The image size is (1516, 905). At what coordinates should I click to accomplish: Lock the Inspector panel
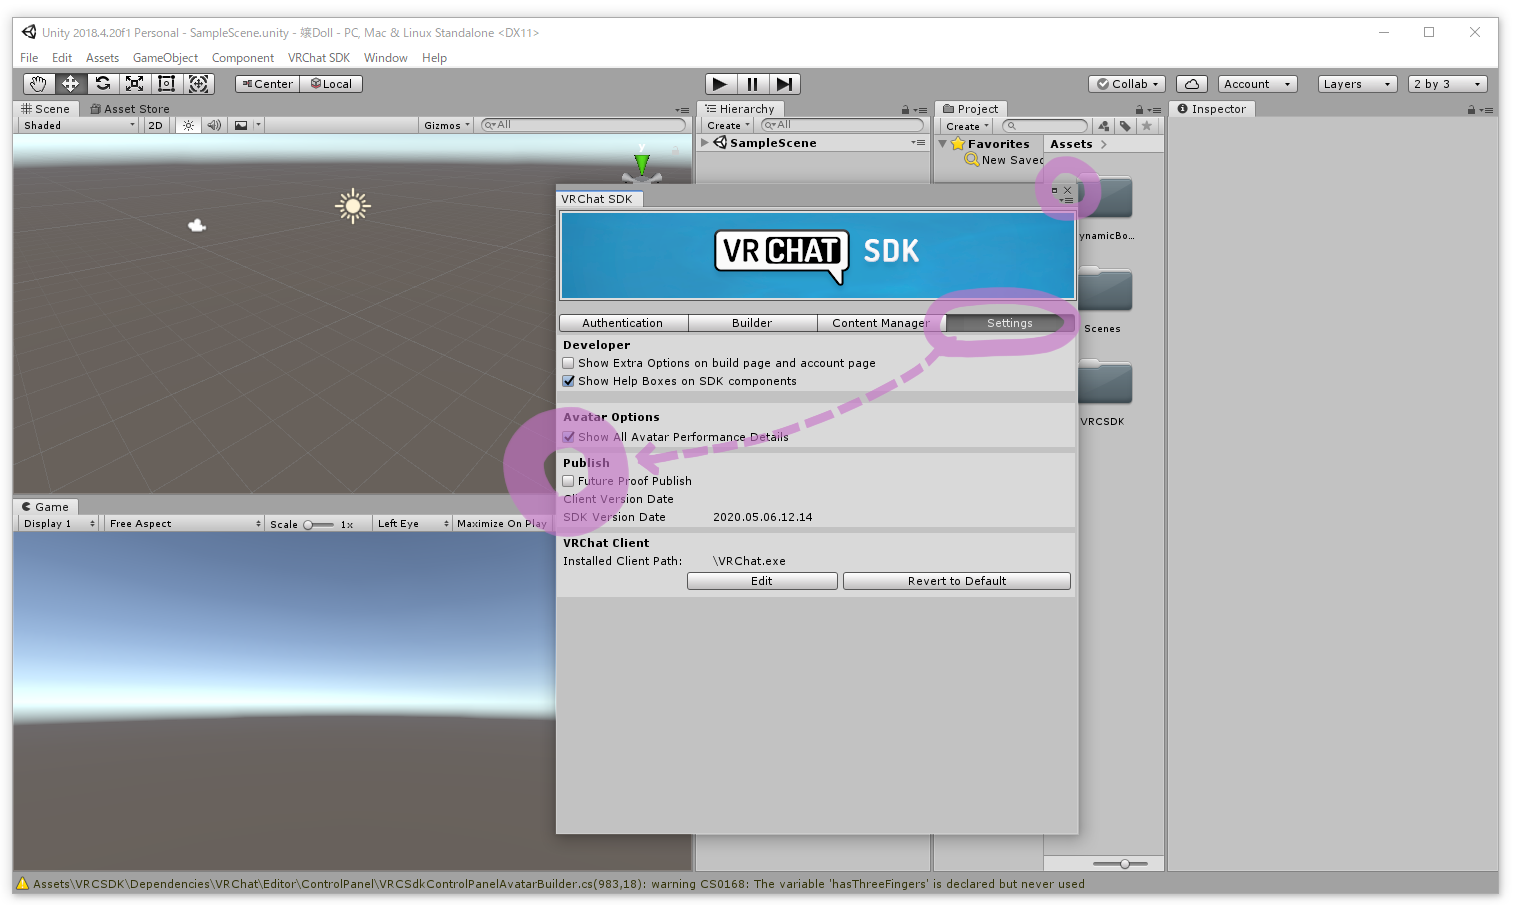[1471, 110]
